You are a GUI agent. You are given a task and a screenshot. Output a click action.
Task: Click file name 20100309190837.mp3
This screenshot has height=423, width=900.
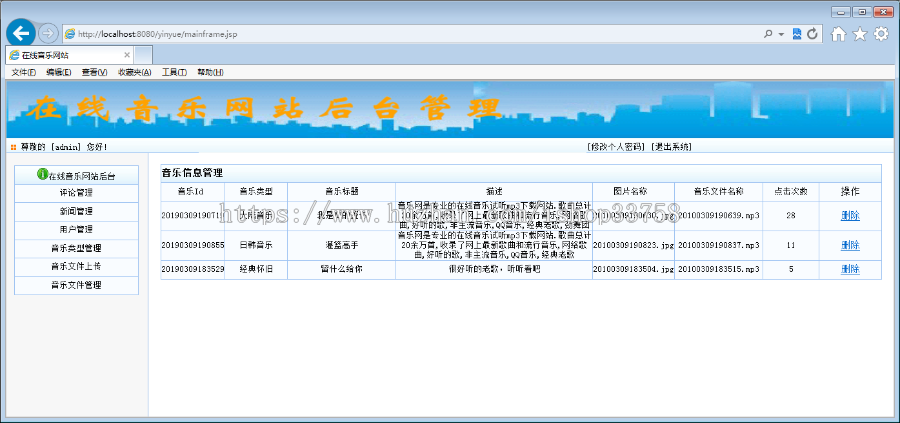719,245
